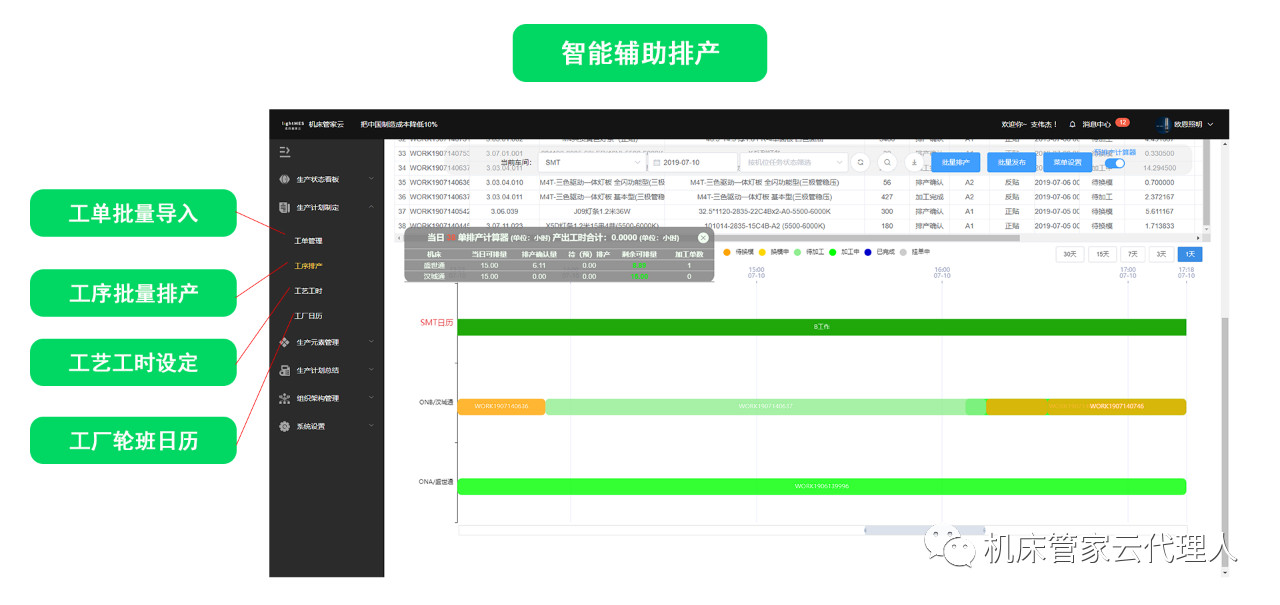Image resolution: width=1280 pixels, height=605 pixels.
Task: Open the date picker showing 2019-07-10
Action: (690, 162)
